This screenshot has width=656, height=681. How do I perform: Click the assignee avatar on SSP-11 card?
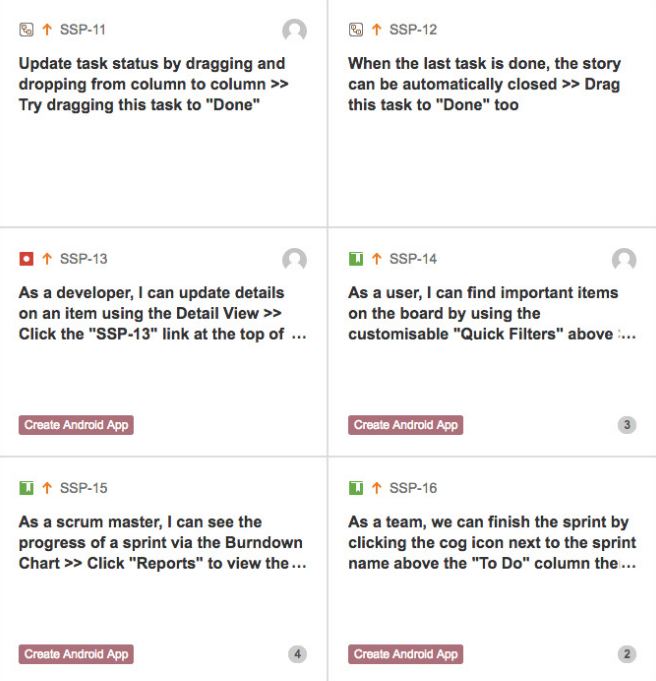tap(295, 31)
